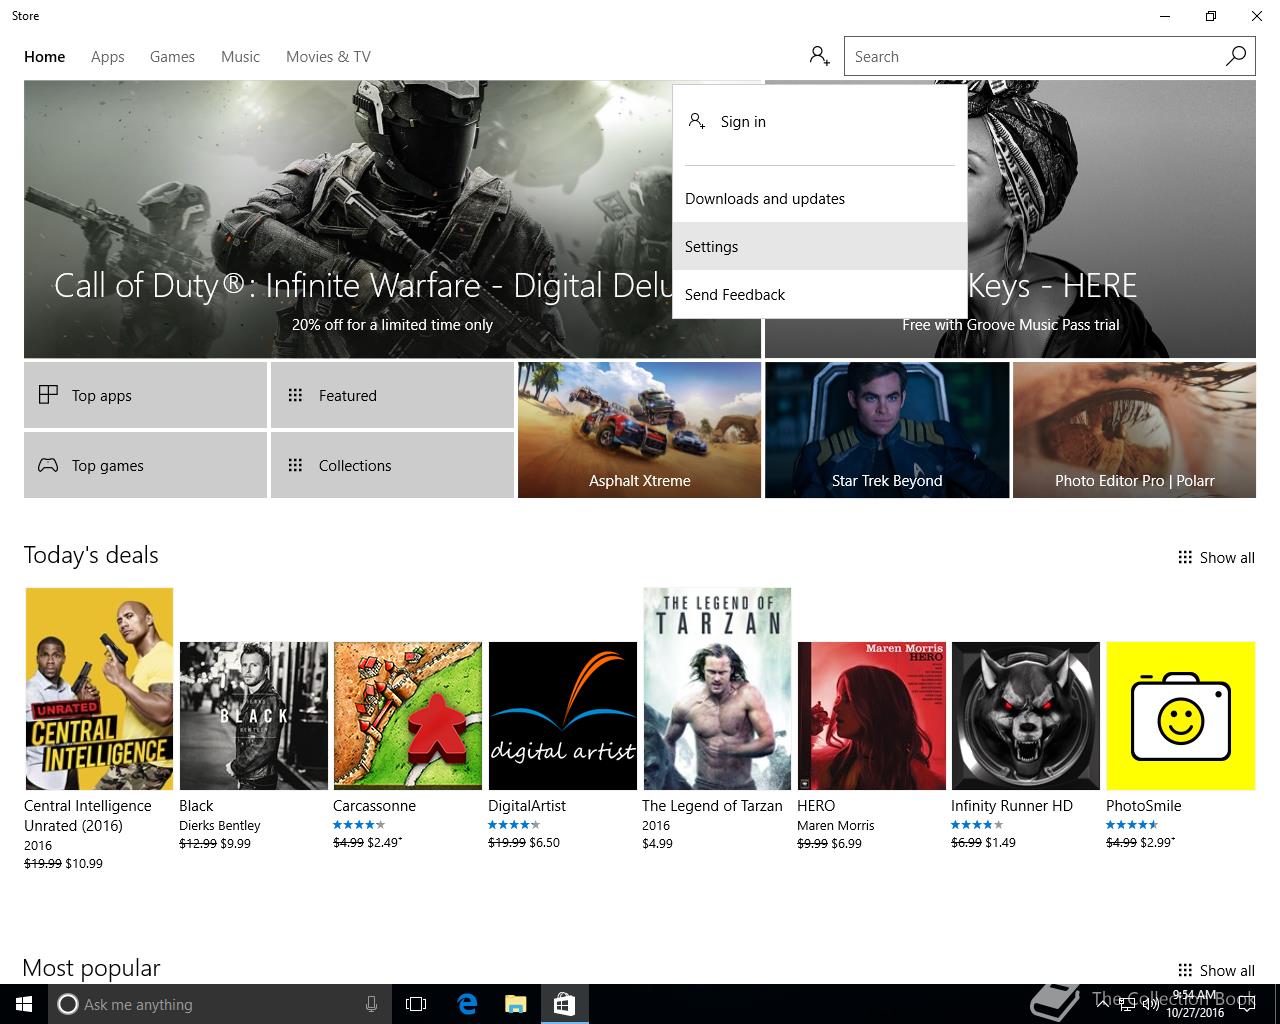Click into the Search text box
Screen dimensions: 1280x1024
1033,56
